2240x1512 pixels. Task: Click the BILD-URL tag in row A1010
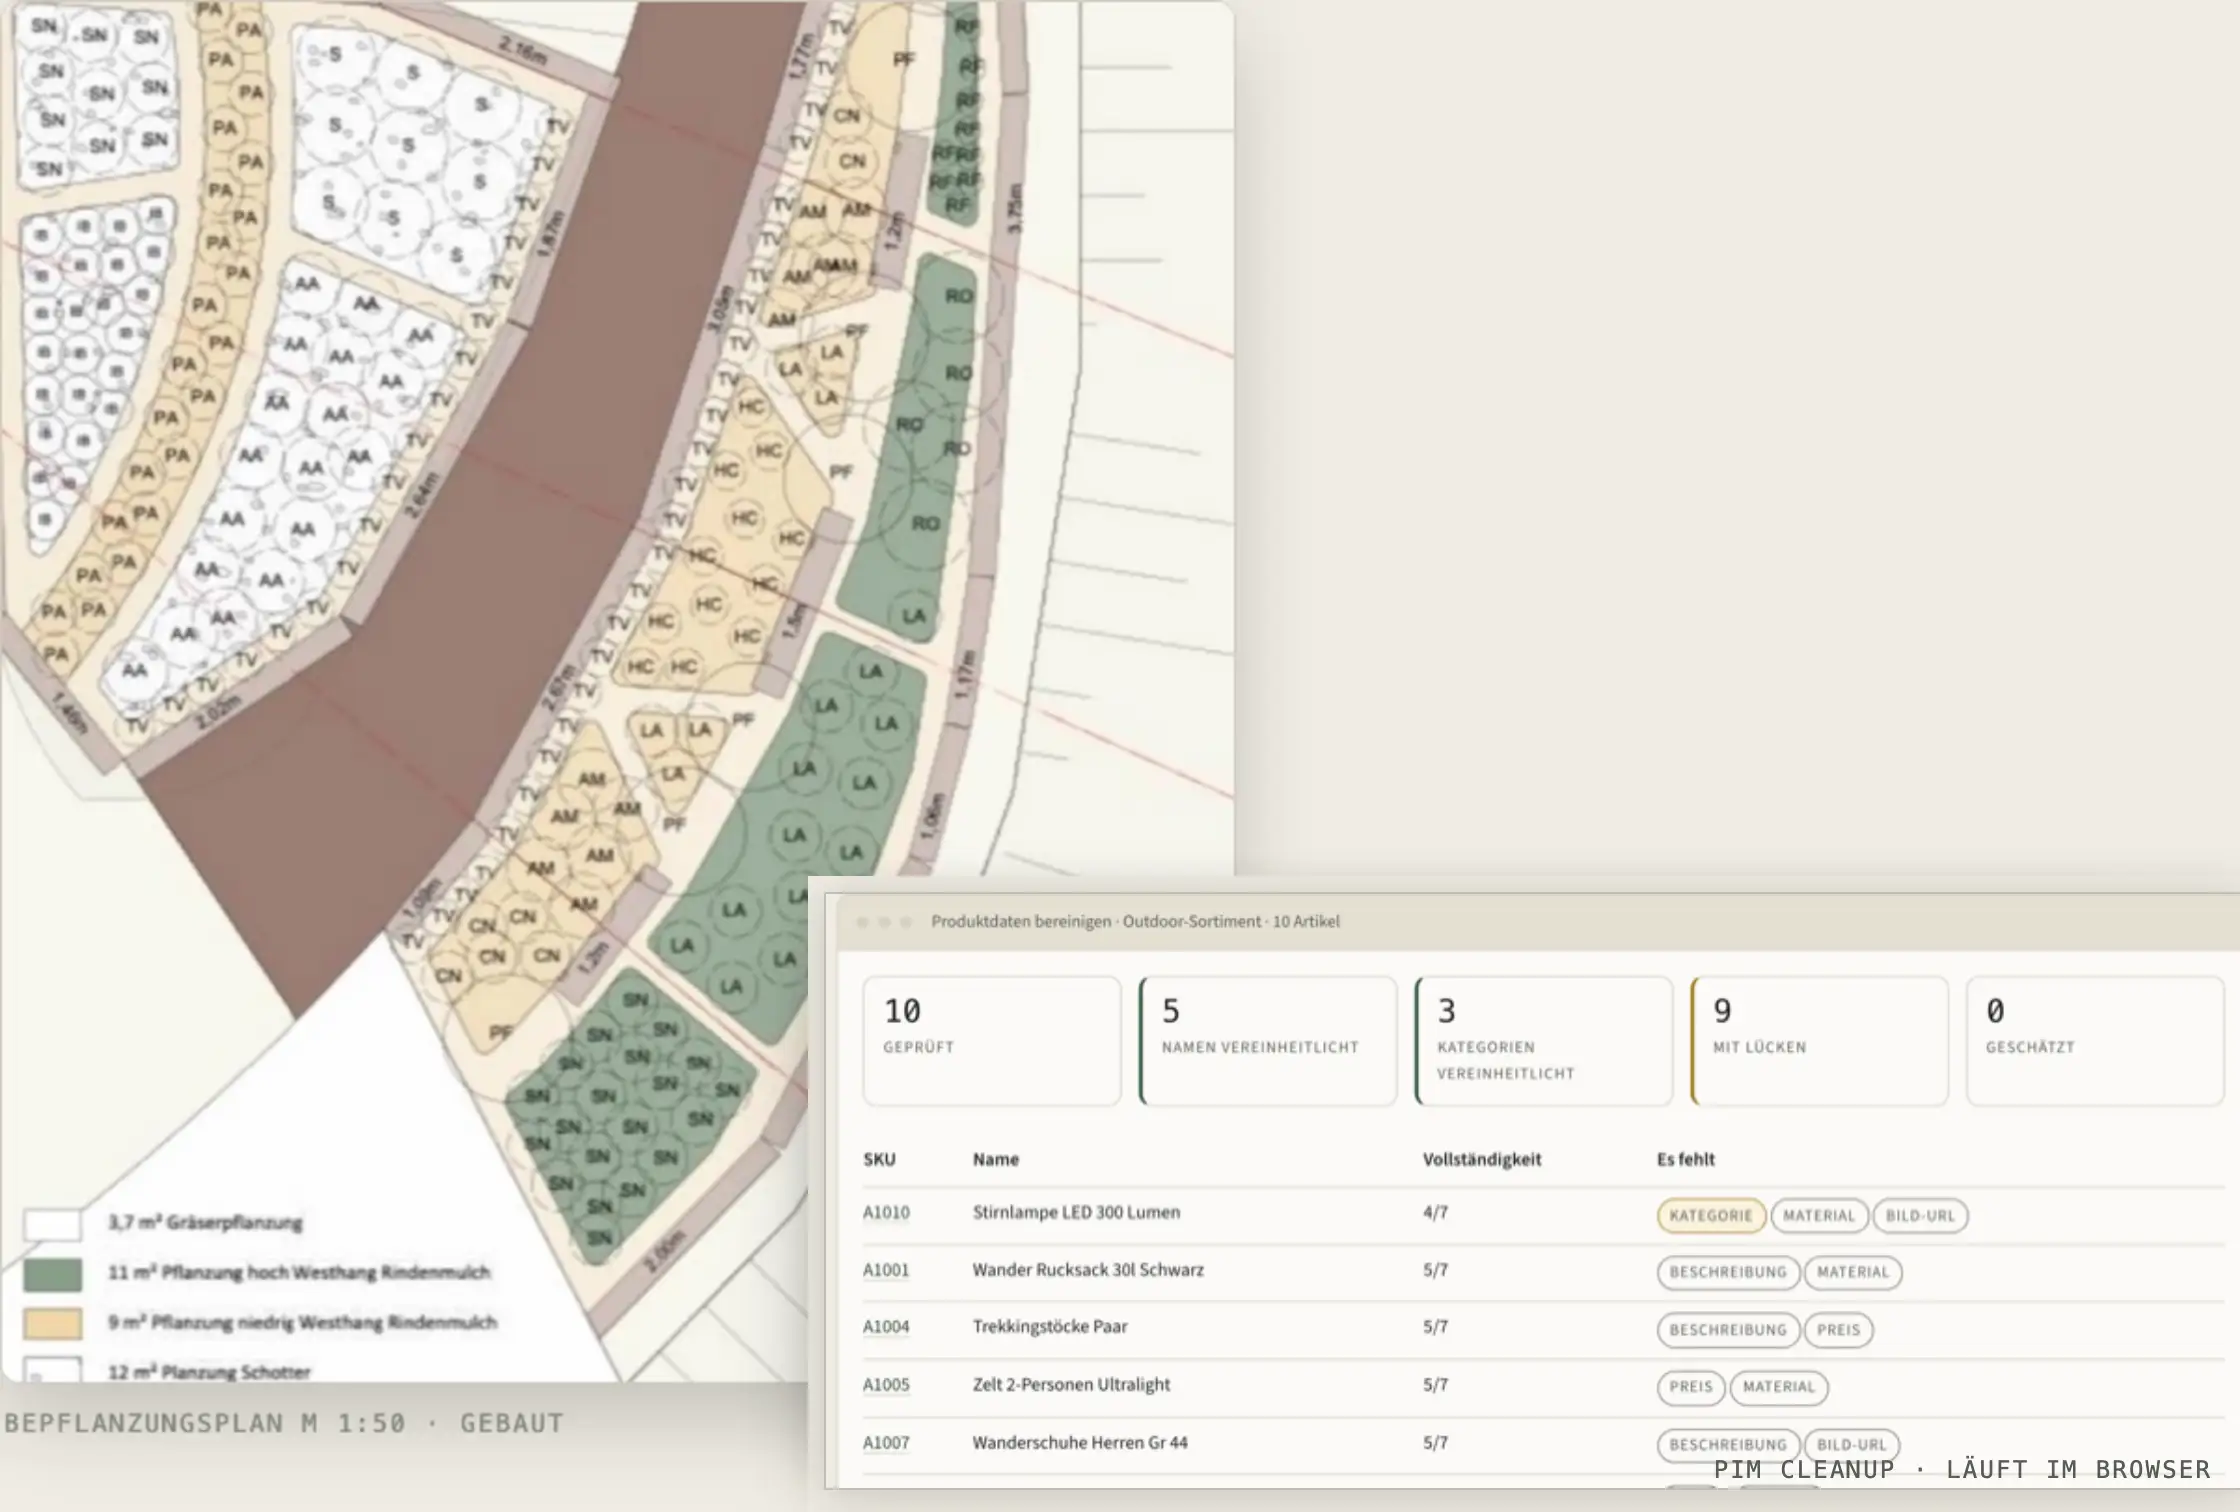coord(1920,1216)
